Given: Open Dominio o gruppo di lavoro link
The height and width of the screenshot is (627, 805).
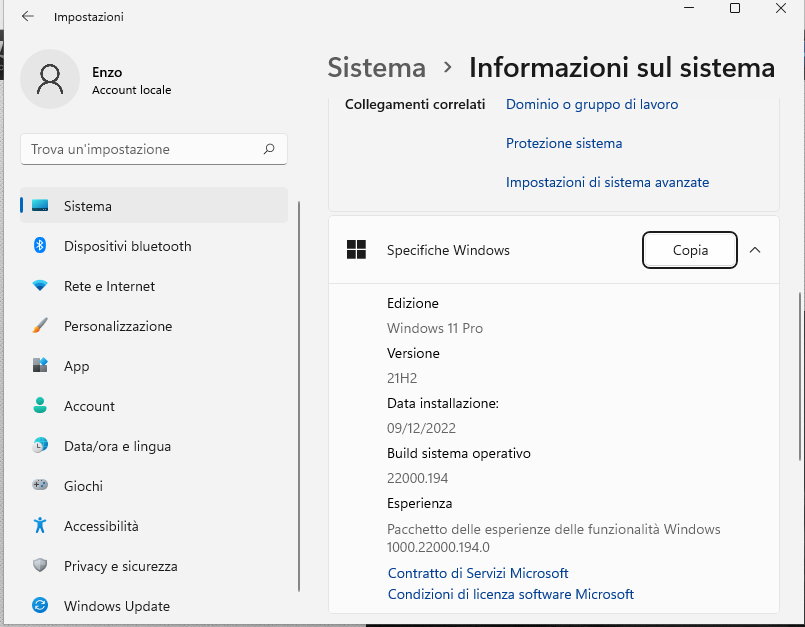Looking at the screenshot, I should point(592,104).
